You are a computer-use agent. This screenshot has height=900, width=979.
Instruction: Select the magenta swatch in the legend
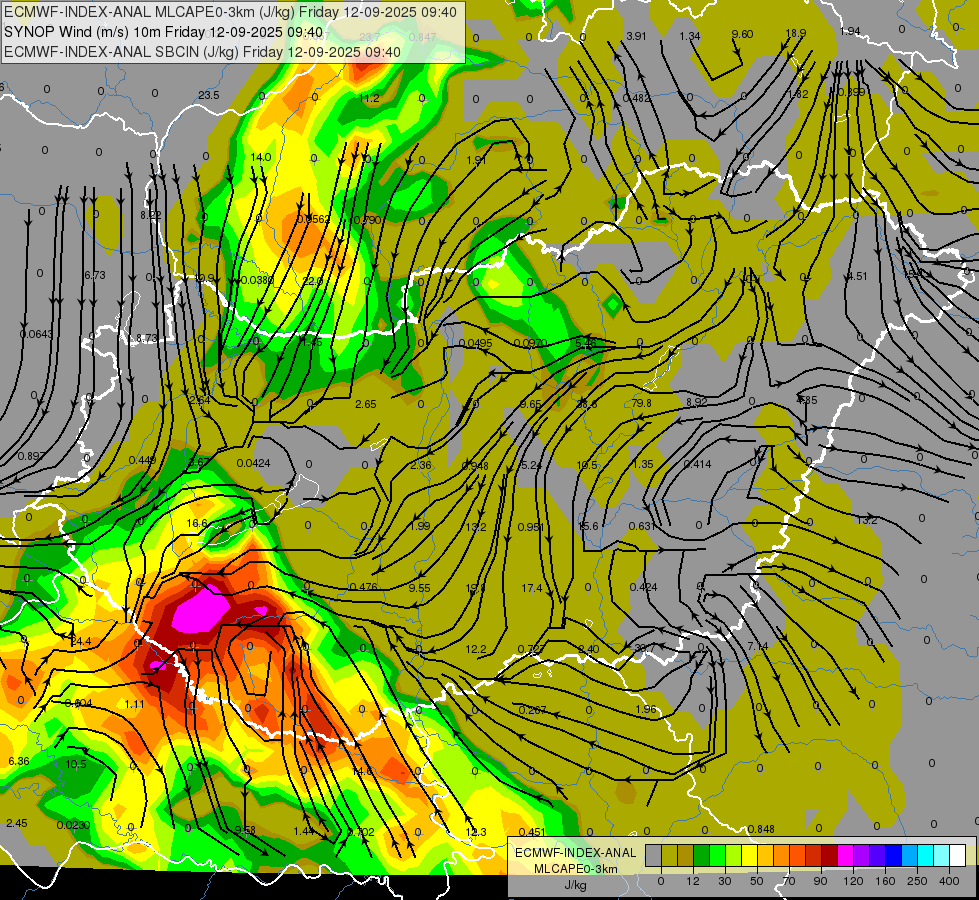point(846,855)
